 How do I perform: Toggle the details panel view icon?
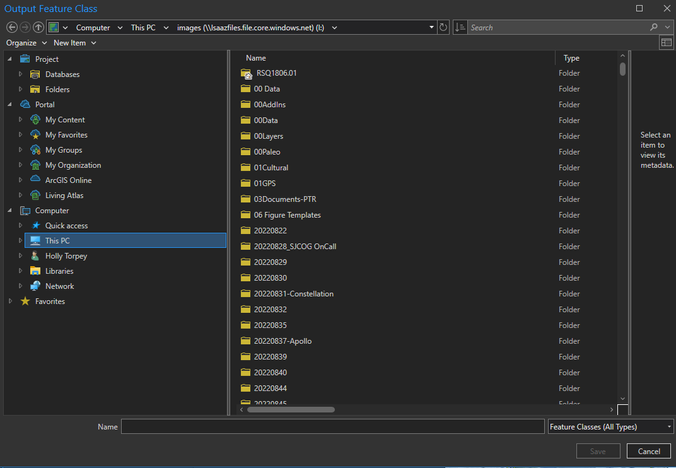(666, 42)
